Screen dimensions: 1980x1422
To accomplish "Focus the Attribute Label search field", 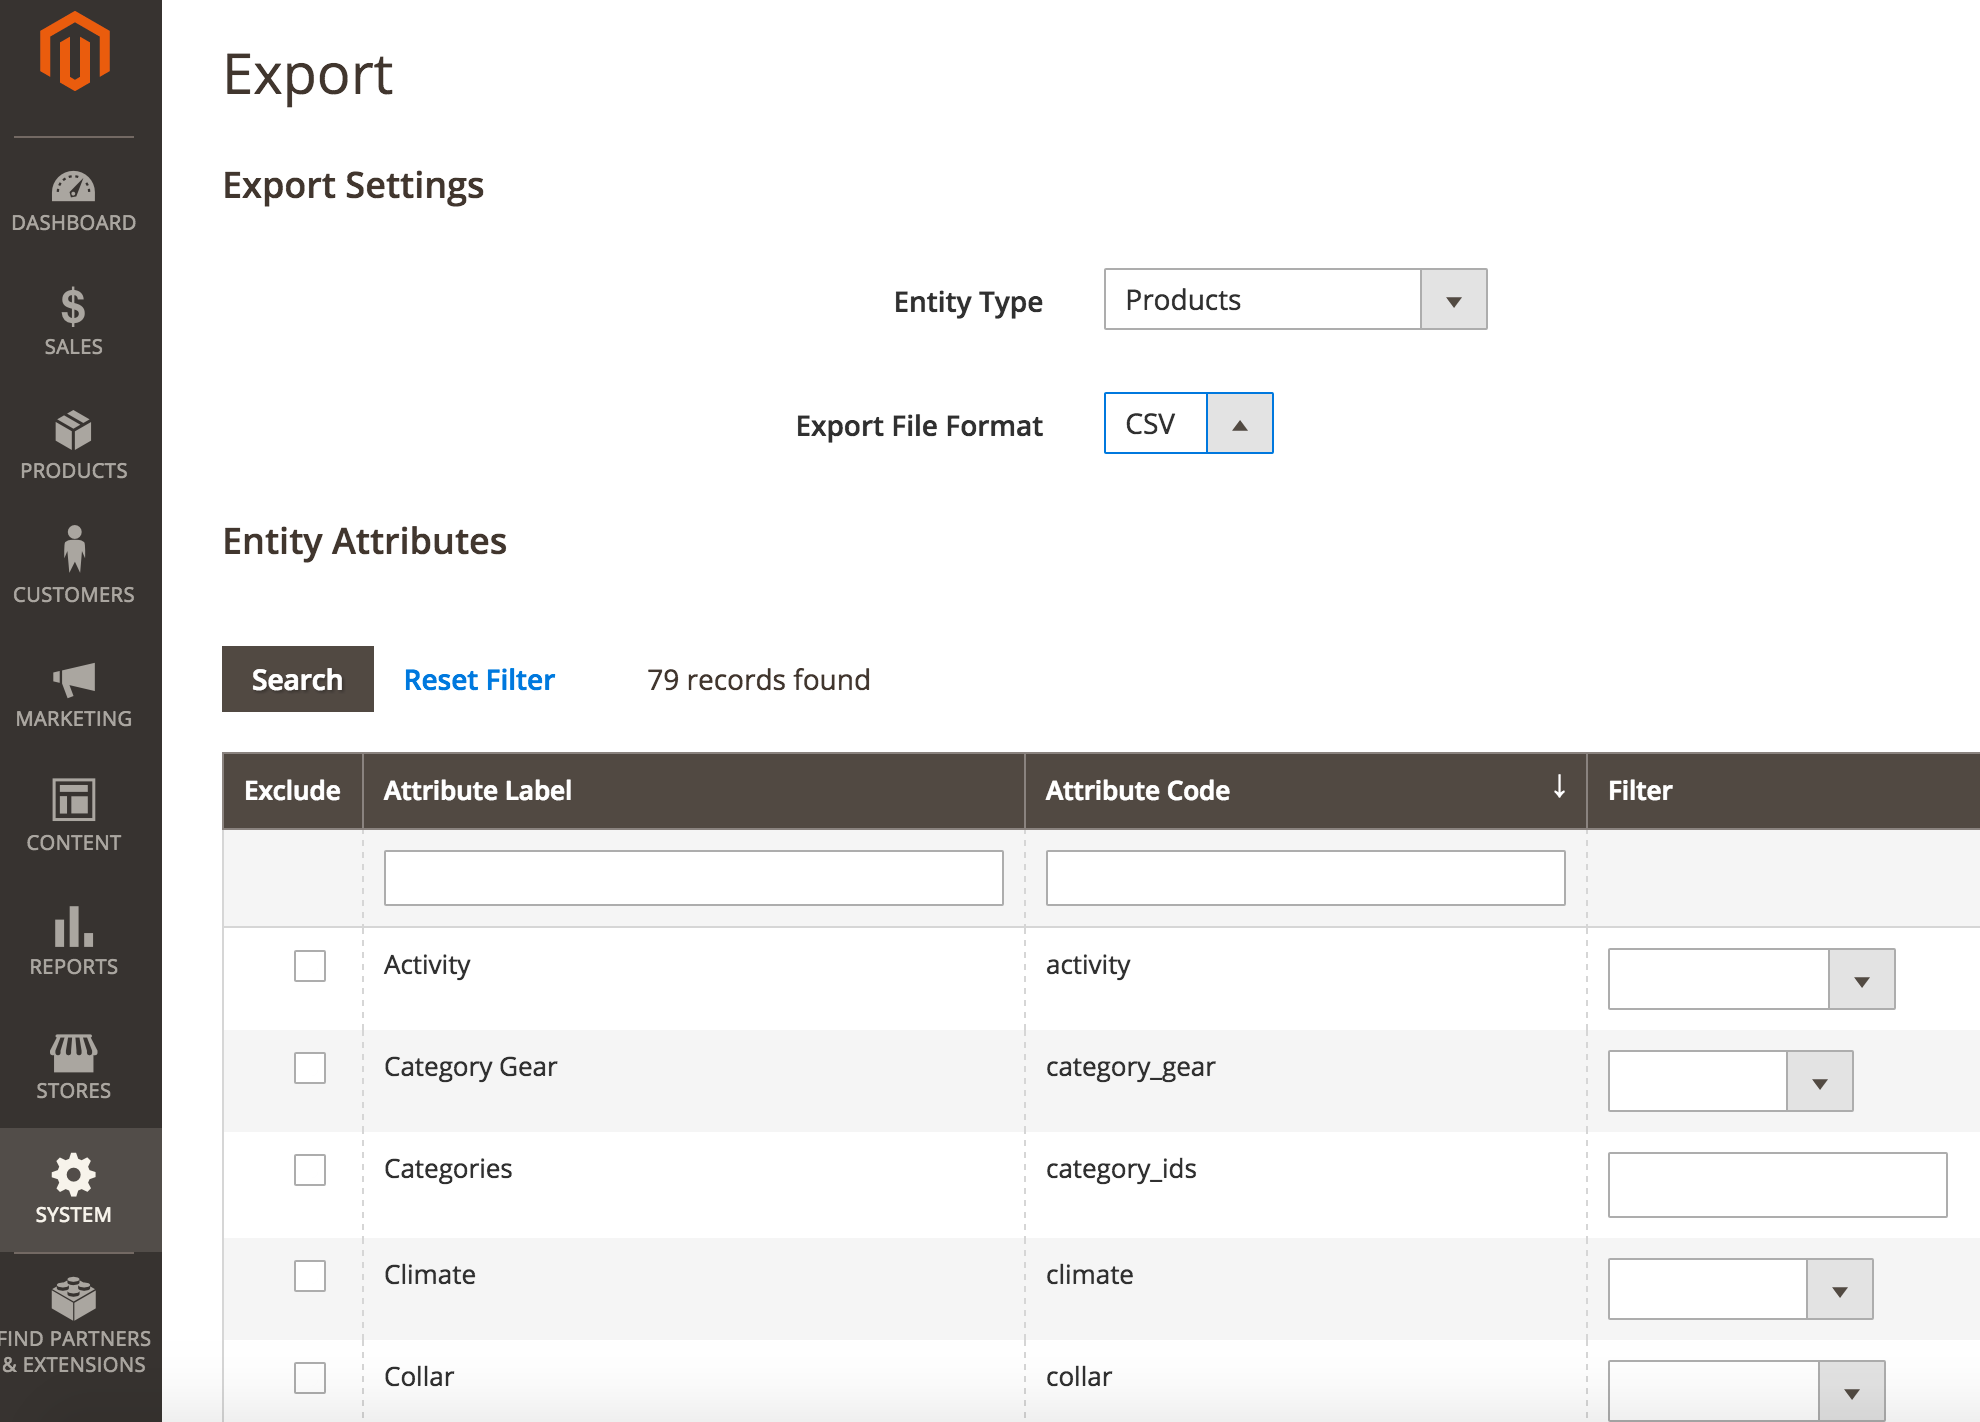I will [x=693, y=878].
